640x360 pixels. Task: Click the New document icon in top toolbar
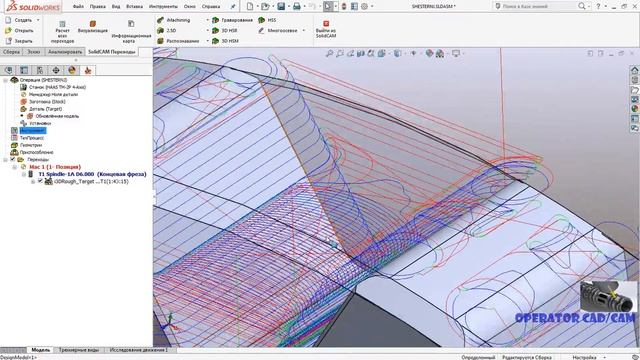250,6
